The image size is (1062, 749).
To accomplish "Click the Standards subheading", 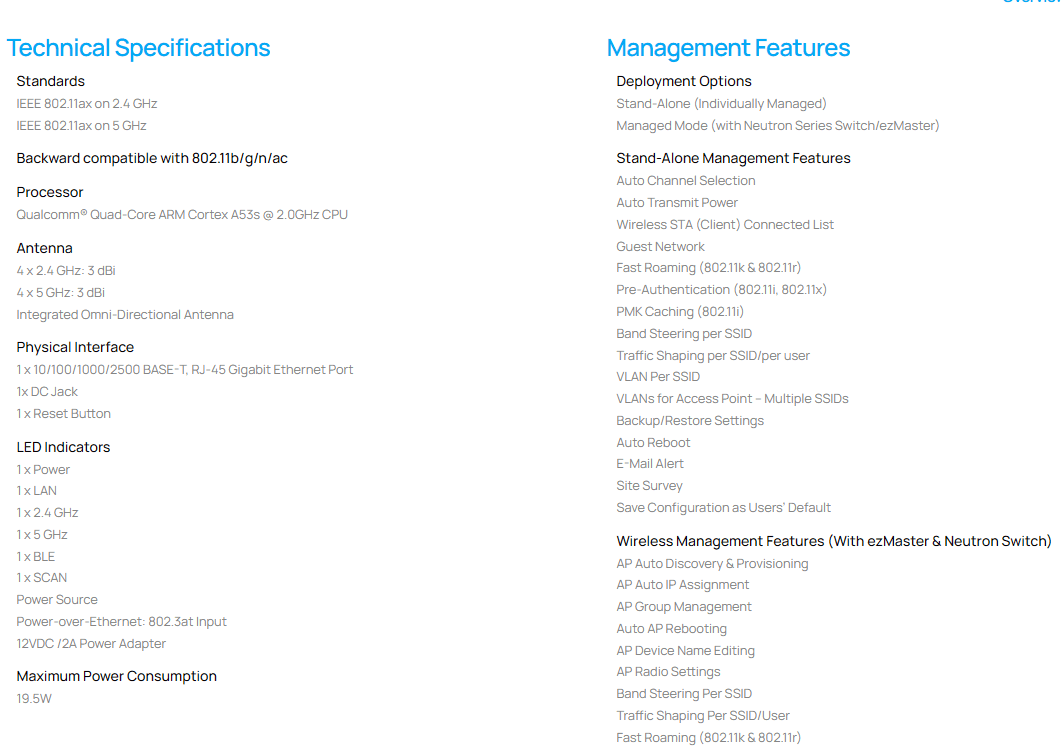I will click(x=50, y=81).
